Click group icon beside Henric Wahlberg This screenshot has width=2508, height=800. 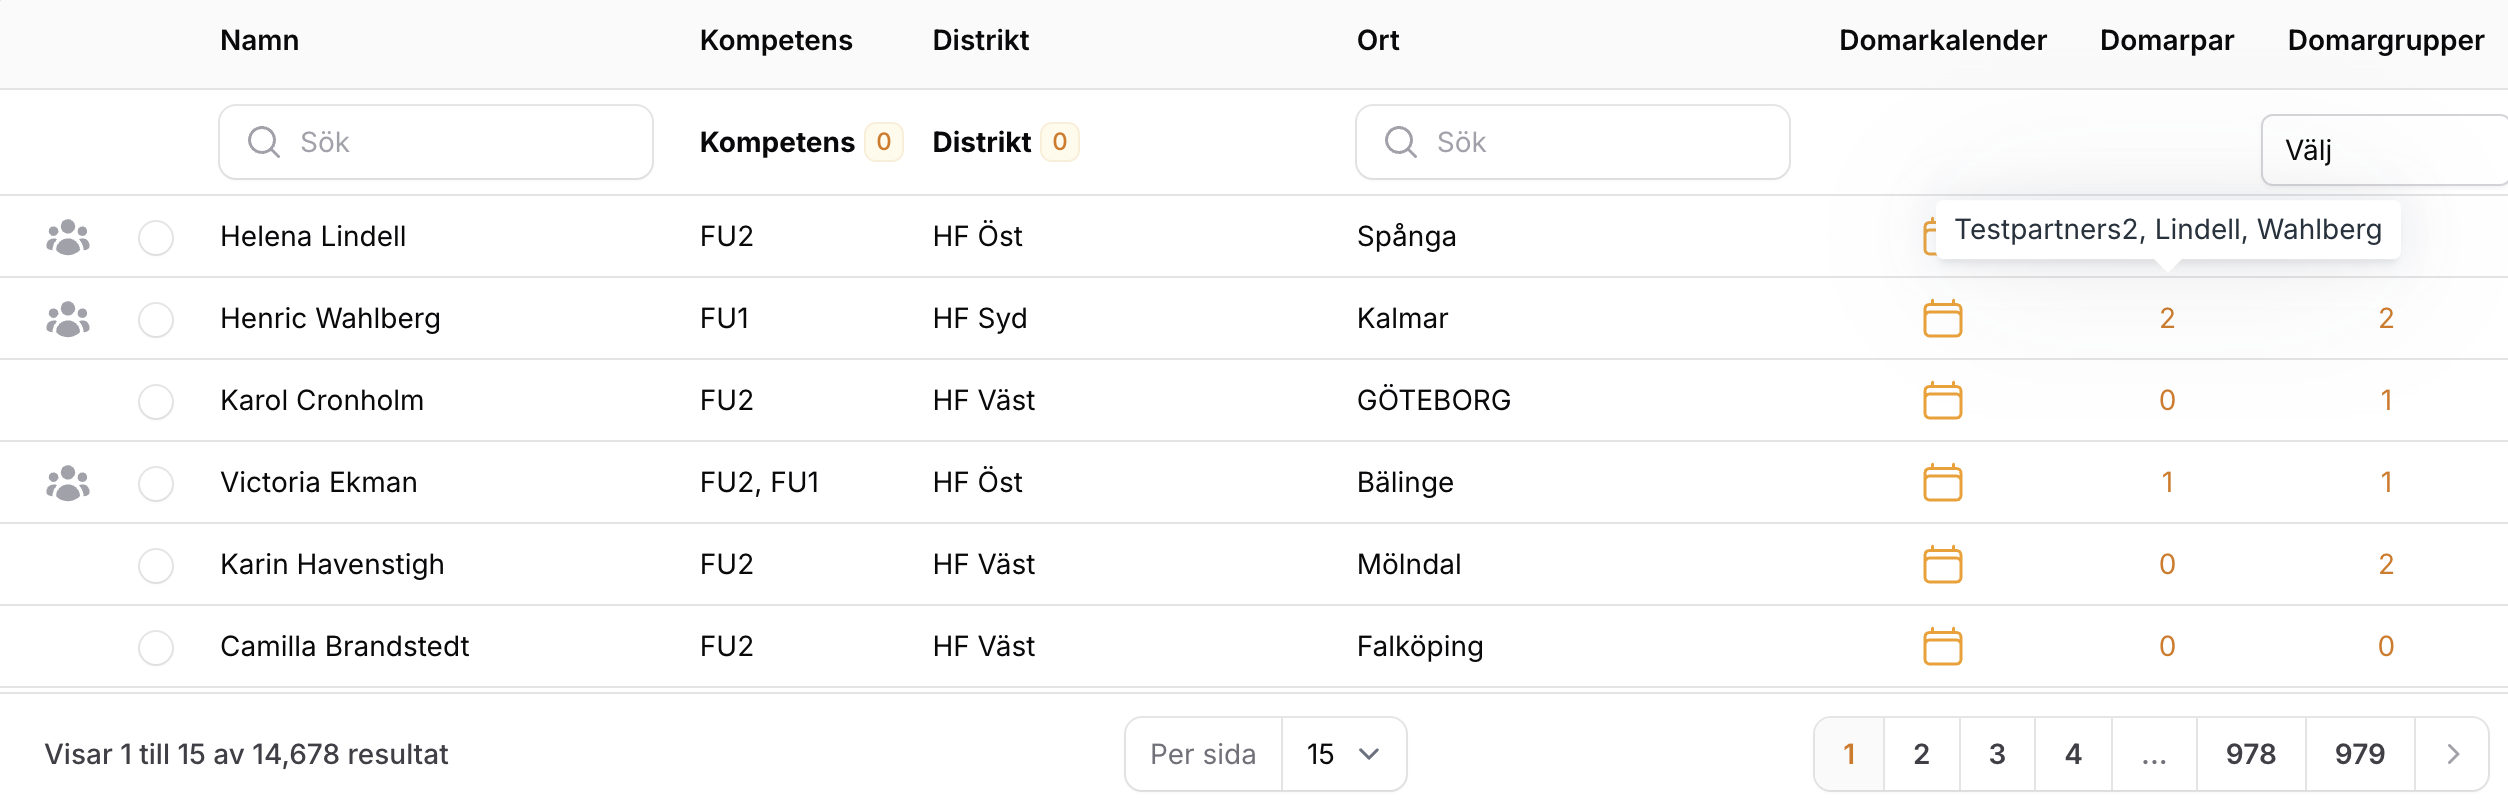[x=68, y=319]
